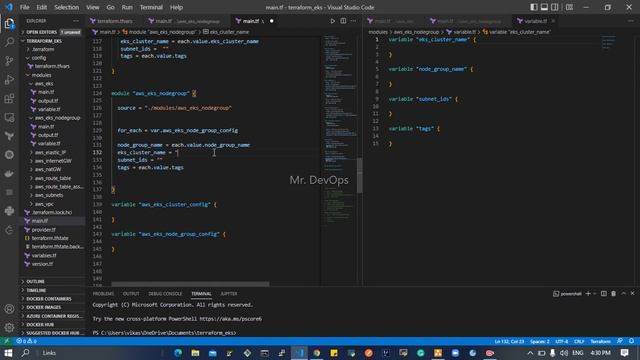Open the Search view in activity bar
640x360 pixels.
point(9,42)
